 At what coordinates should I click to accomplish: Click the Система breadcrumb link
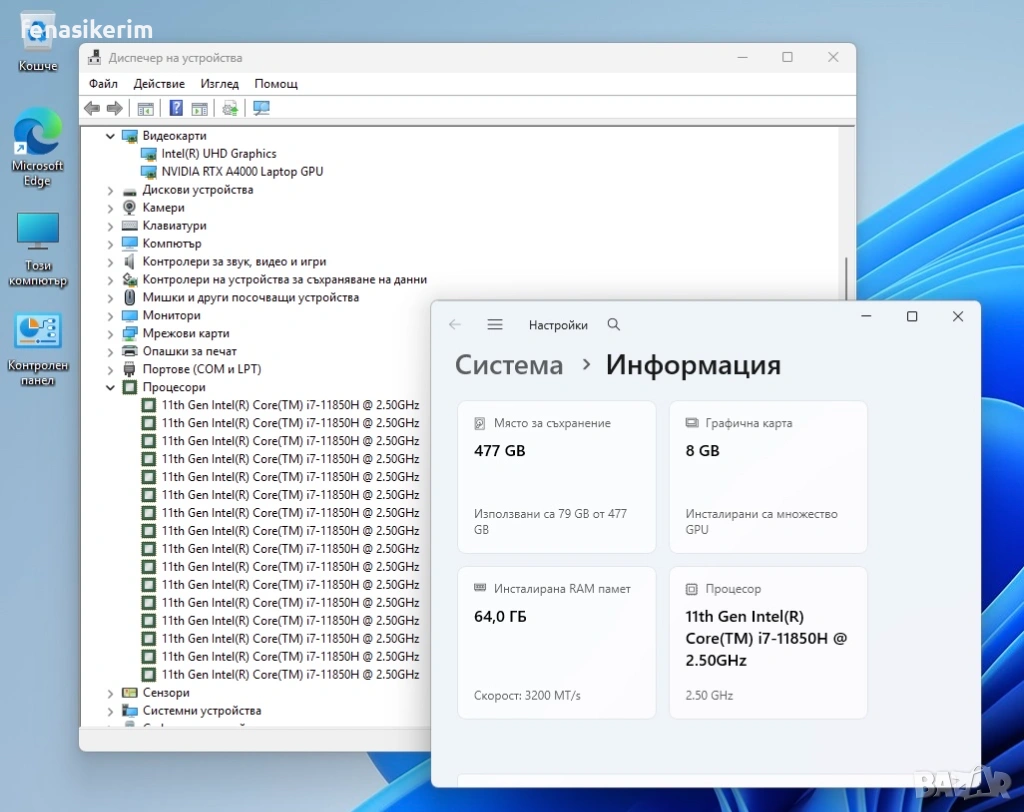click(x=509, y=365)
